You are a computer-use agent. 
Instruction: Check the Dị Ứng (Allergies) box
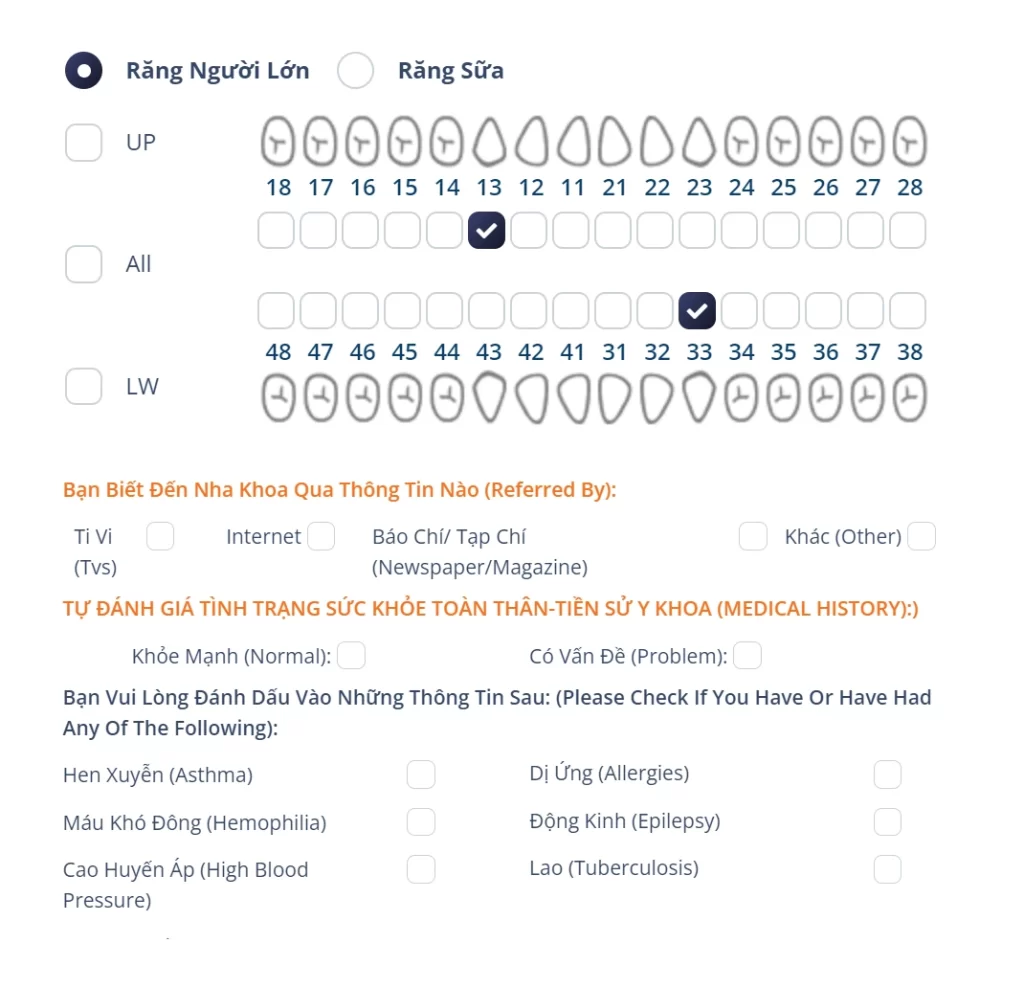887,775
